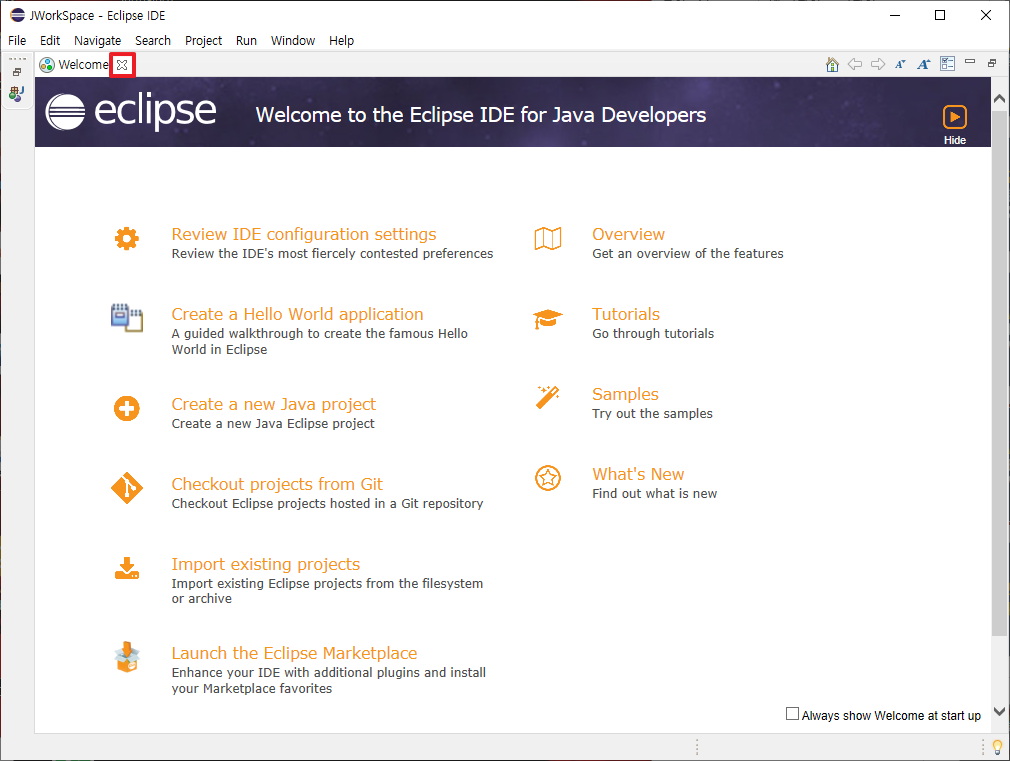This screenshot has width=1010, height=761.
Task: Click 'Create a new Java Eclipse project' description
Action: coord(273,423)
